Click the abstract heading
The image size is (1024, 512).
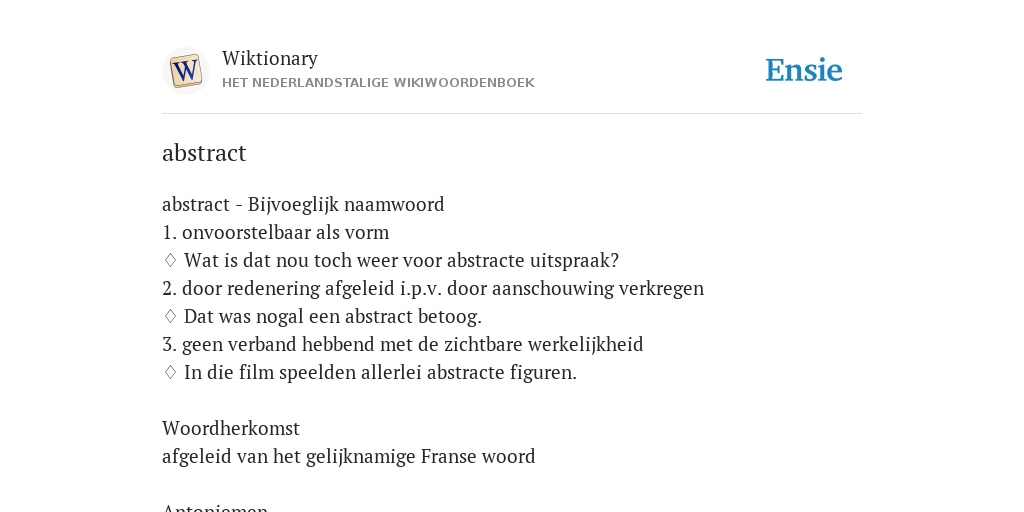click(204, 153)
